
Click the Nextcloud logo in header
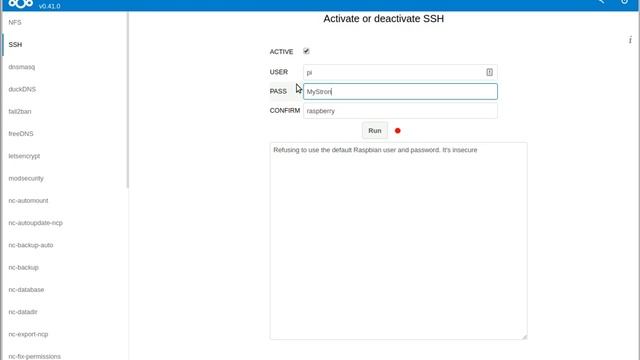20,4
